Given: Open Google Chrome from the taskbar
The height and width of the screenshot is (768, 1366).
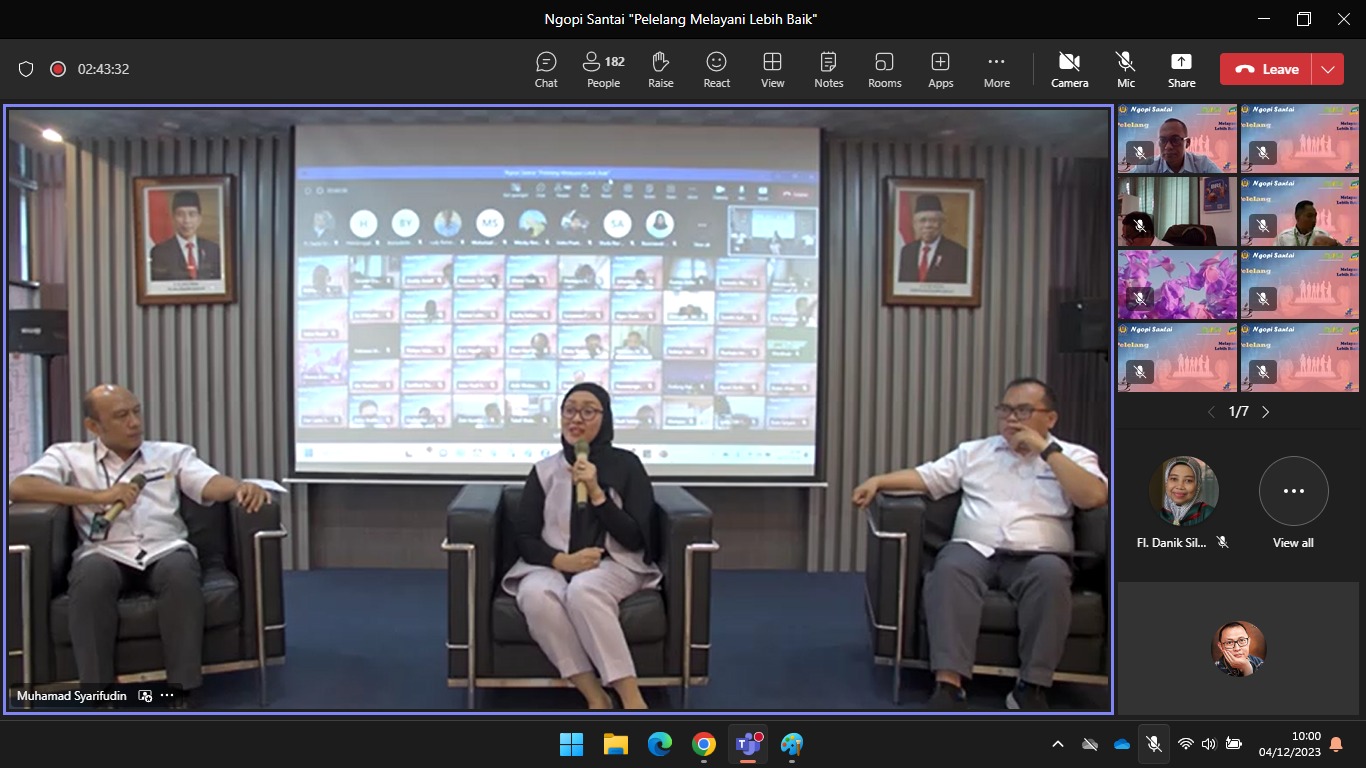Looking at the screenshot, I should point(704,744).
